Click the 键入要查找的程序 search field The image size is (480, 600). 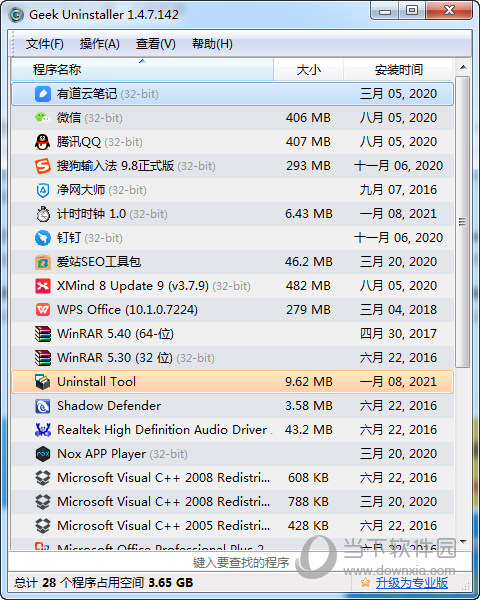coord(240,562)
